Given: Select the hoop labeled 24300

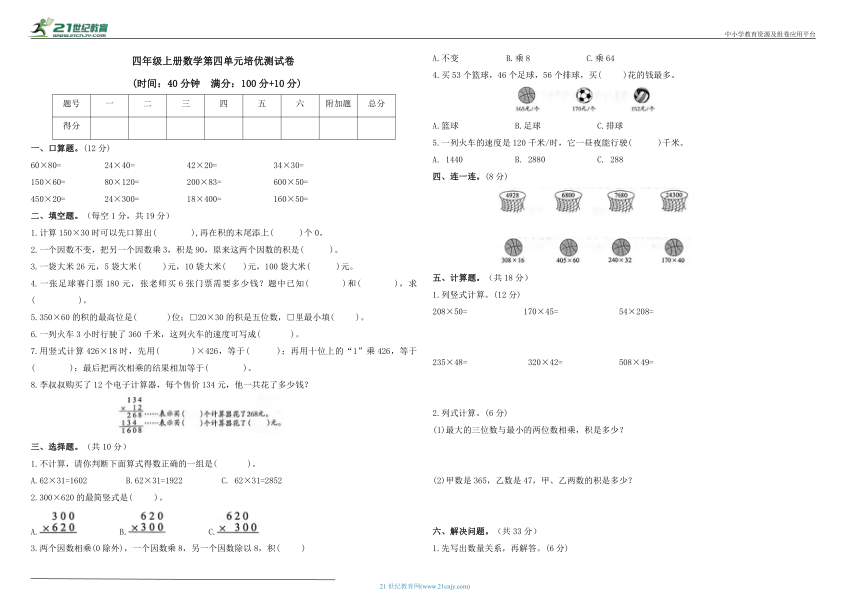Looking at the screenshot, I should [674, 201].
